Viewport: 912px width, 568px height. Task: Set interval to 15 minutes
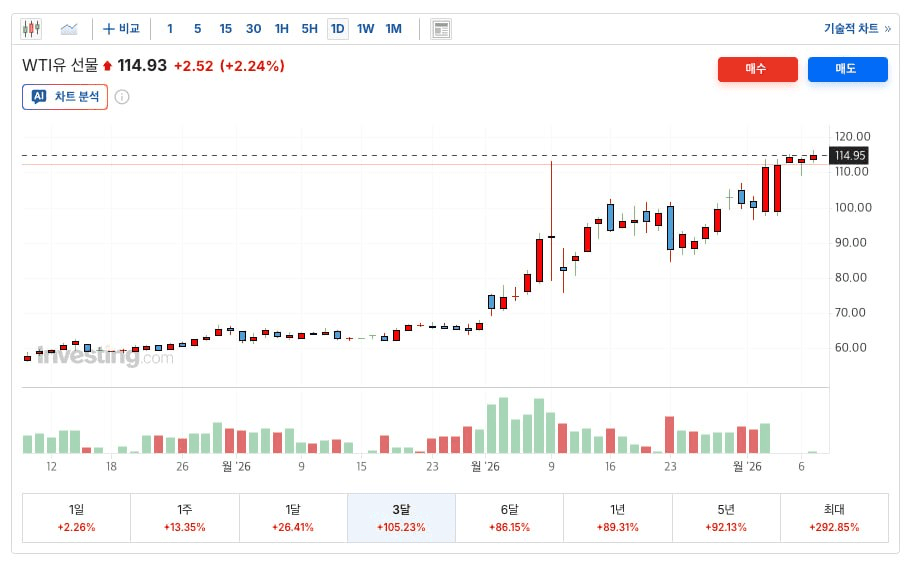(x=225, y=29)
